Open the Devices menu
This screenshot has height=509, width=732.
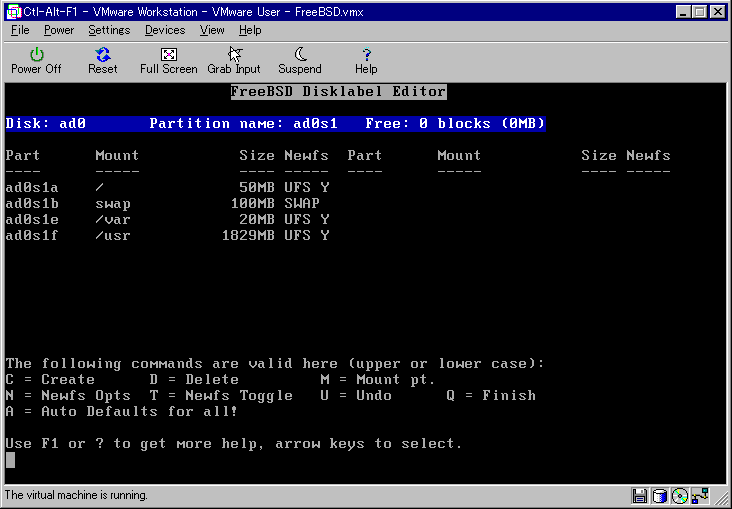click(x=165, y=30)
